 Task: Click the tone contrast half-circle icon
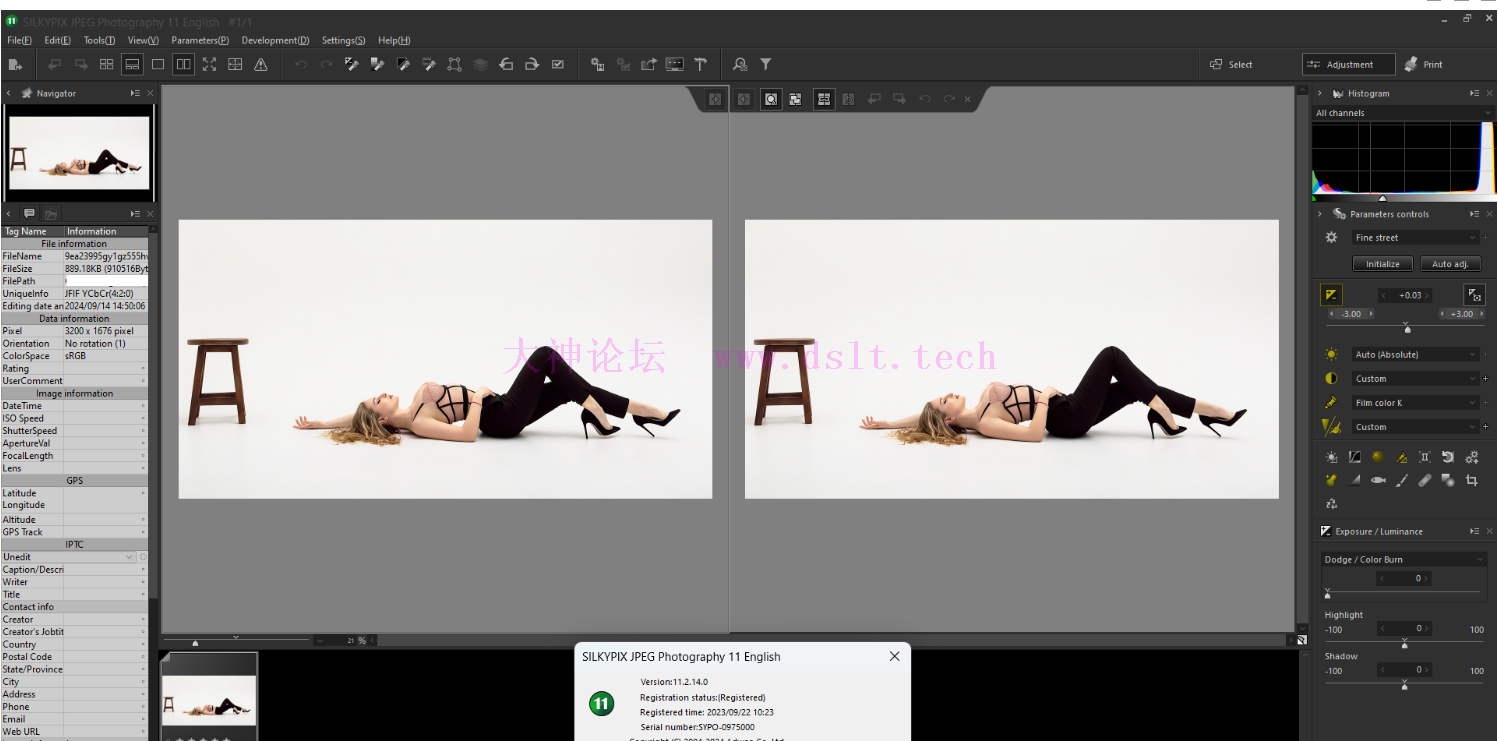(x=1331, y=379)
